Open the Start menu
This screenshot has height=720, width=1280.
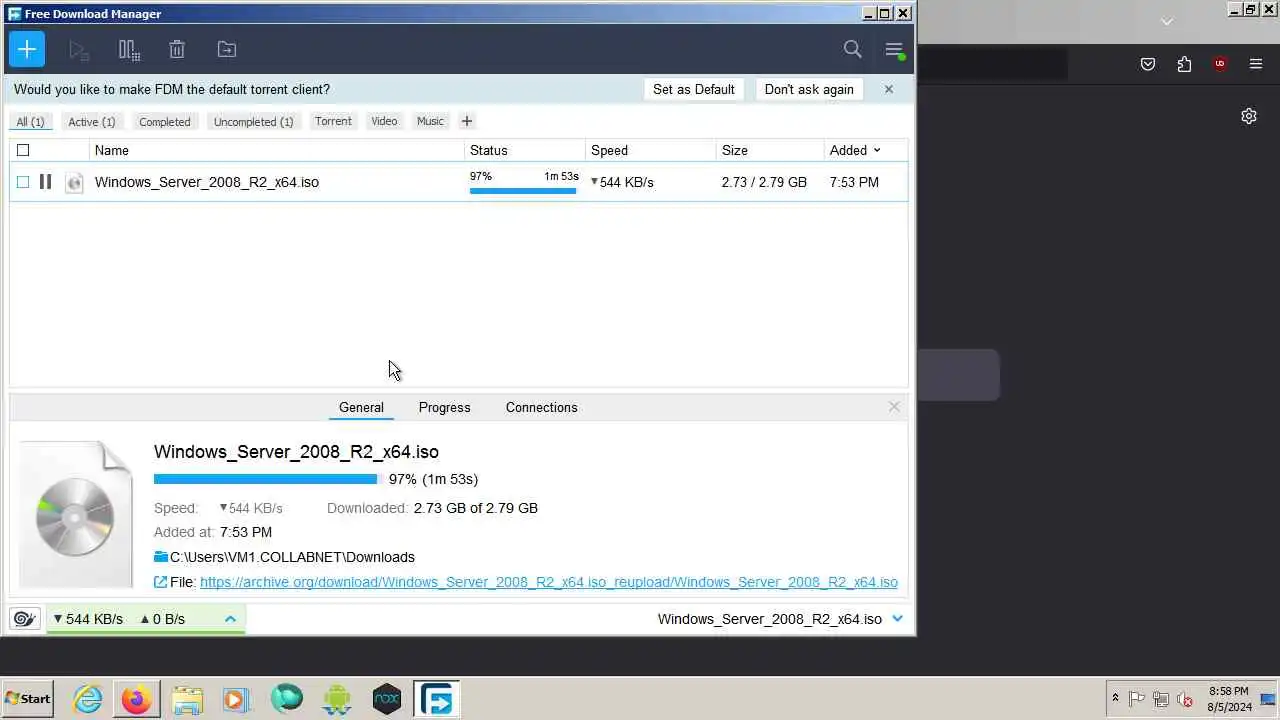[x=28, y=699]
